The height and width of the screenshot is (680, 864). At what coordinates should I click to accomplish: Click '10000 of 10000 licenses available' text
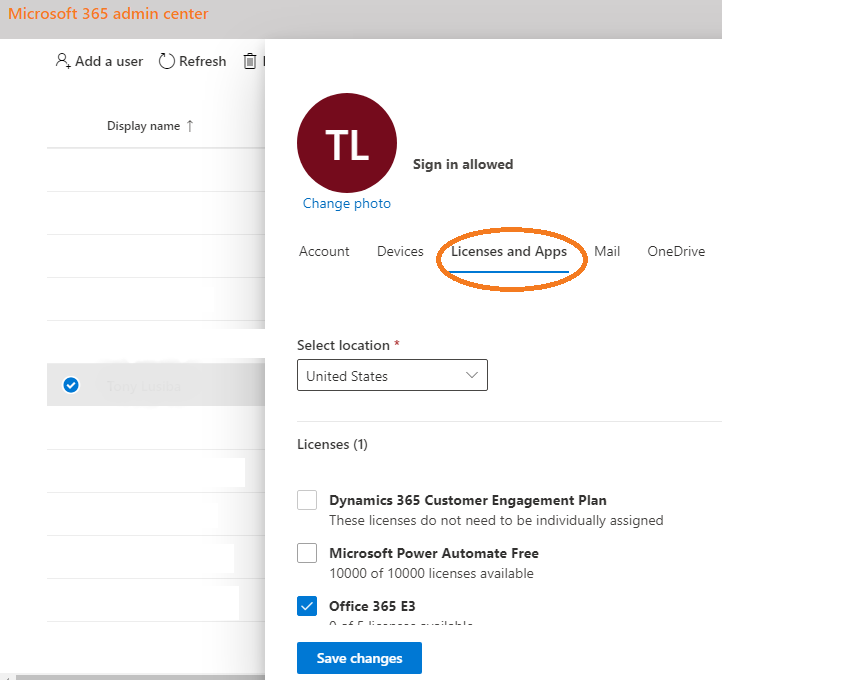click(x=431, y=573)
